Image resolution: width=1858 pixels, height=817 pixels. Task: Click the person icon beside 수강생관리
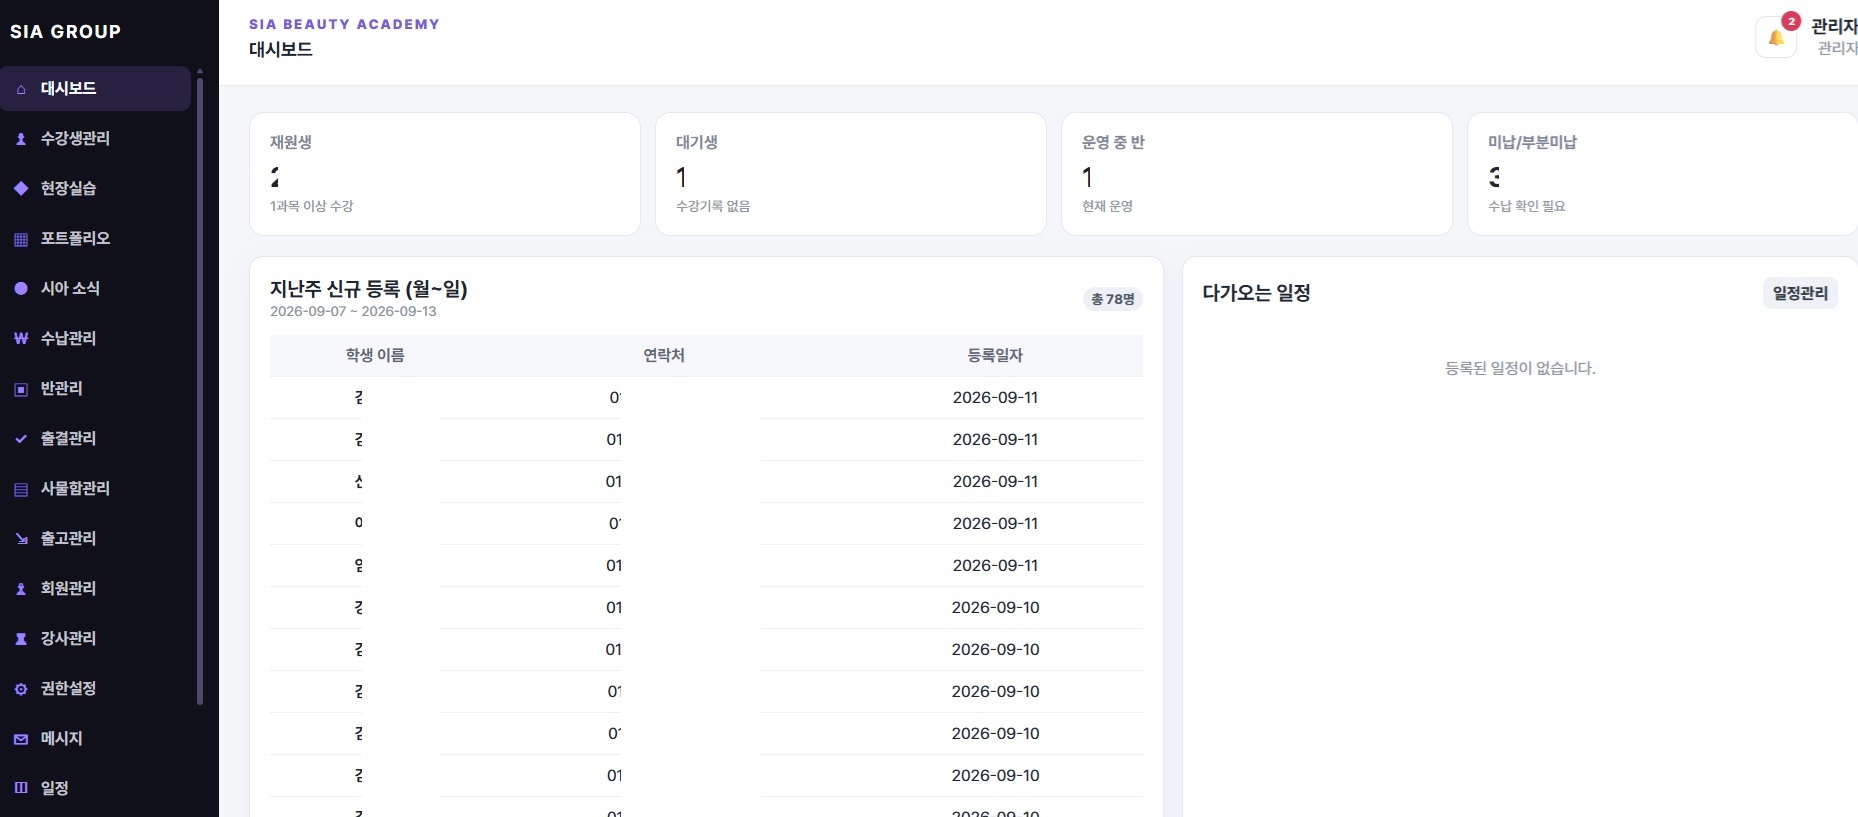coord(21,139)
